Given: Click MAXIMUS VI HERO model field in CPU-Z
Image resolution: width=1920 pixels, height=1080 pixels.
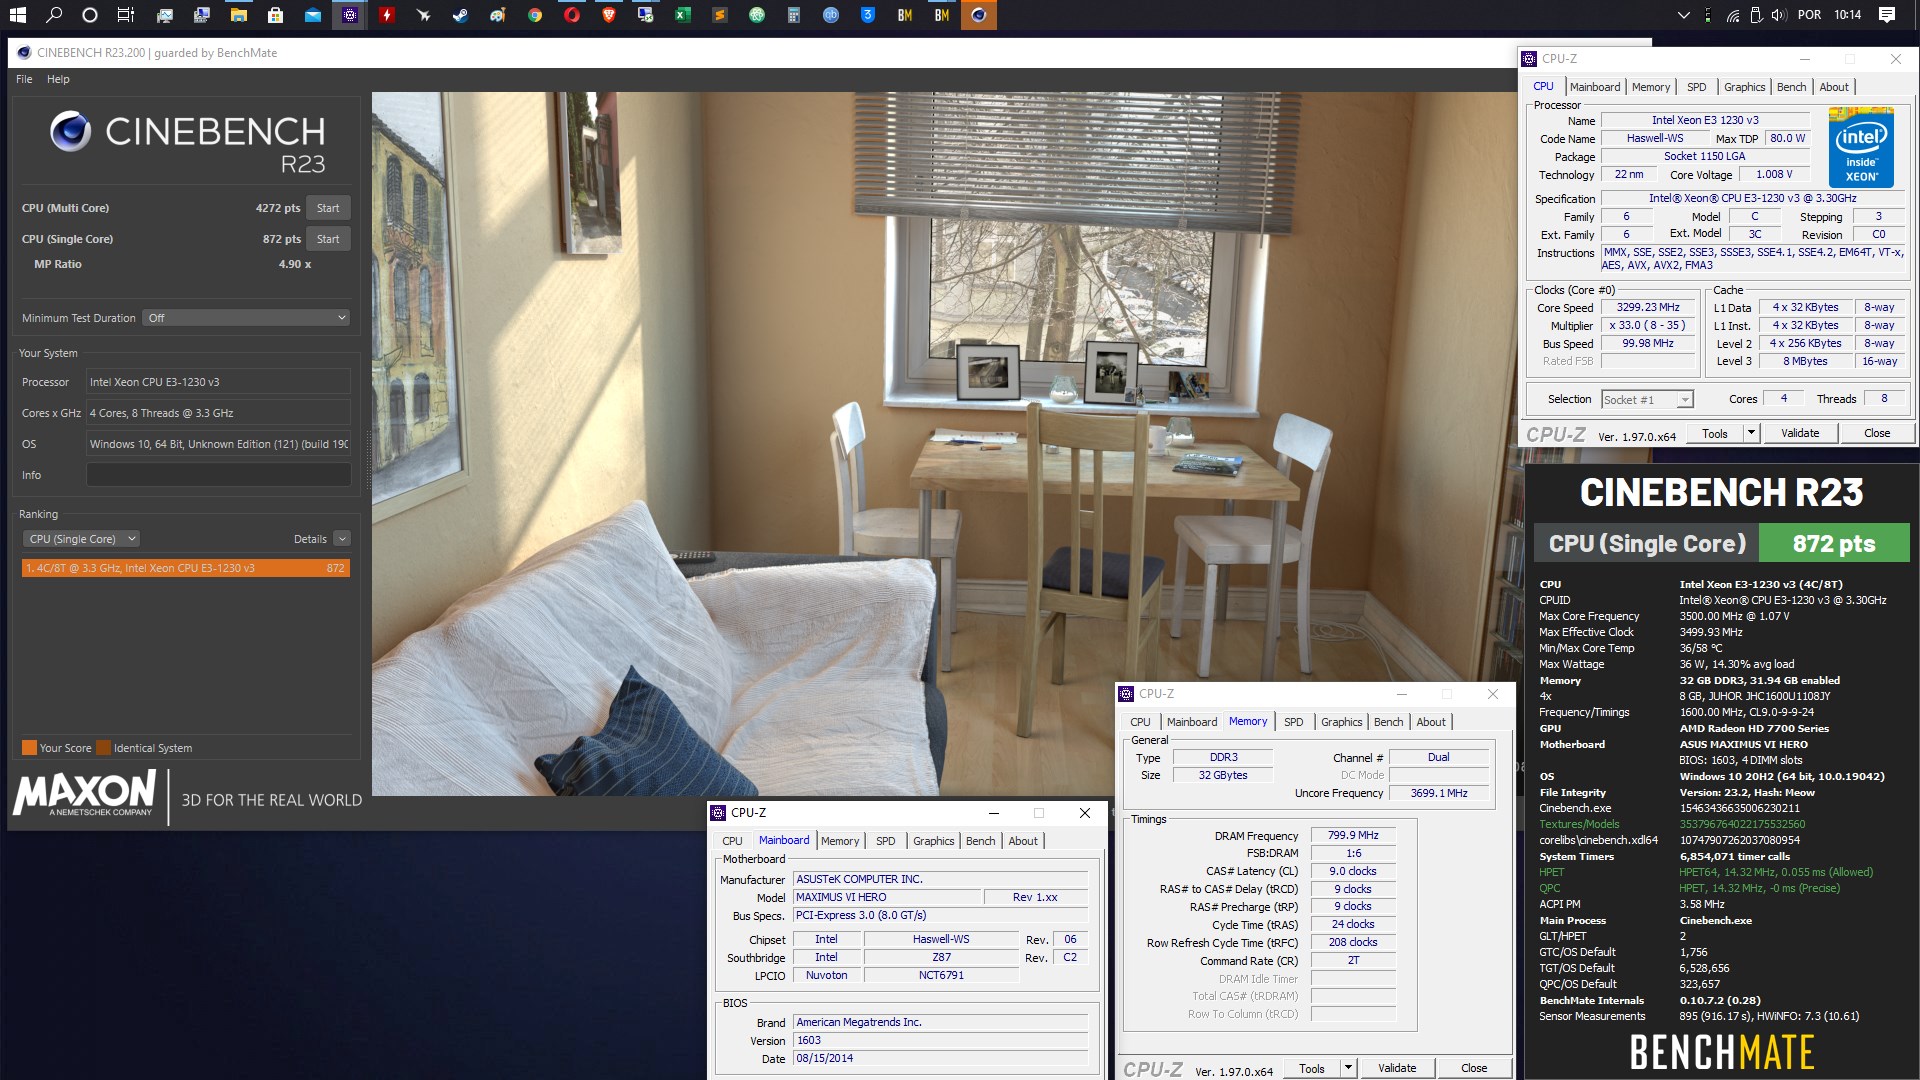Looking at the screenshot, I should [888, 897].
